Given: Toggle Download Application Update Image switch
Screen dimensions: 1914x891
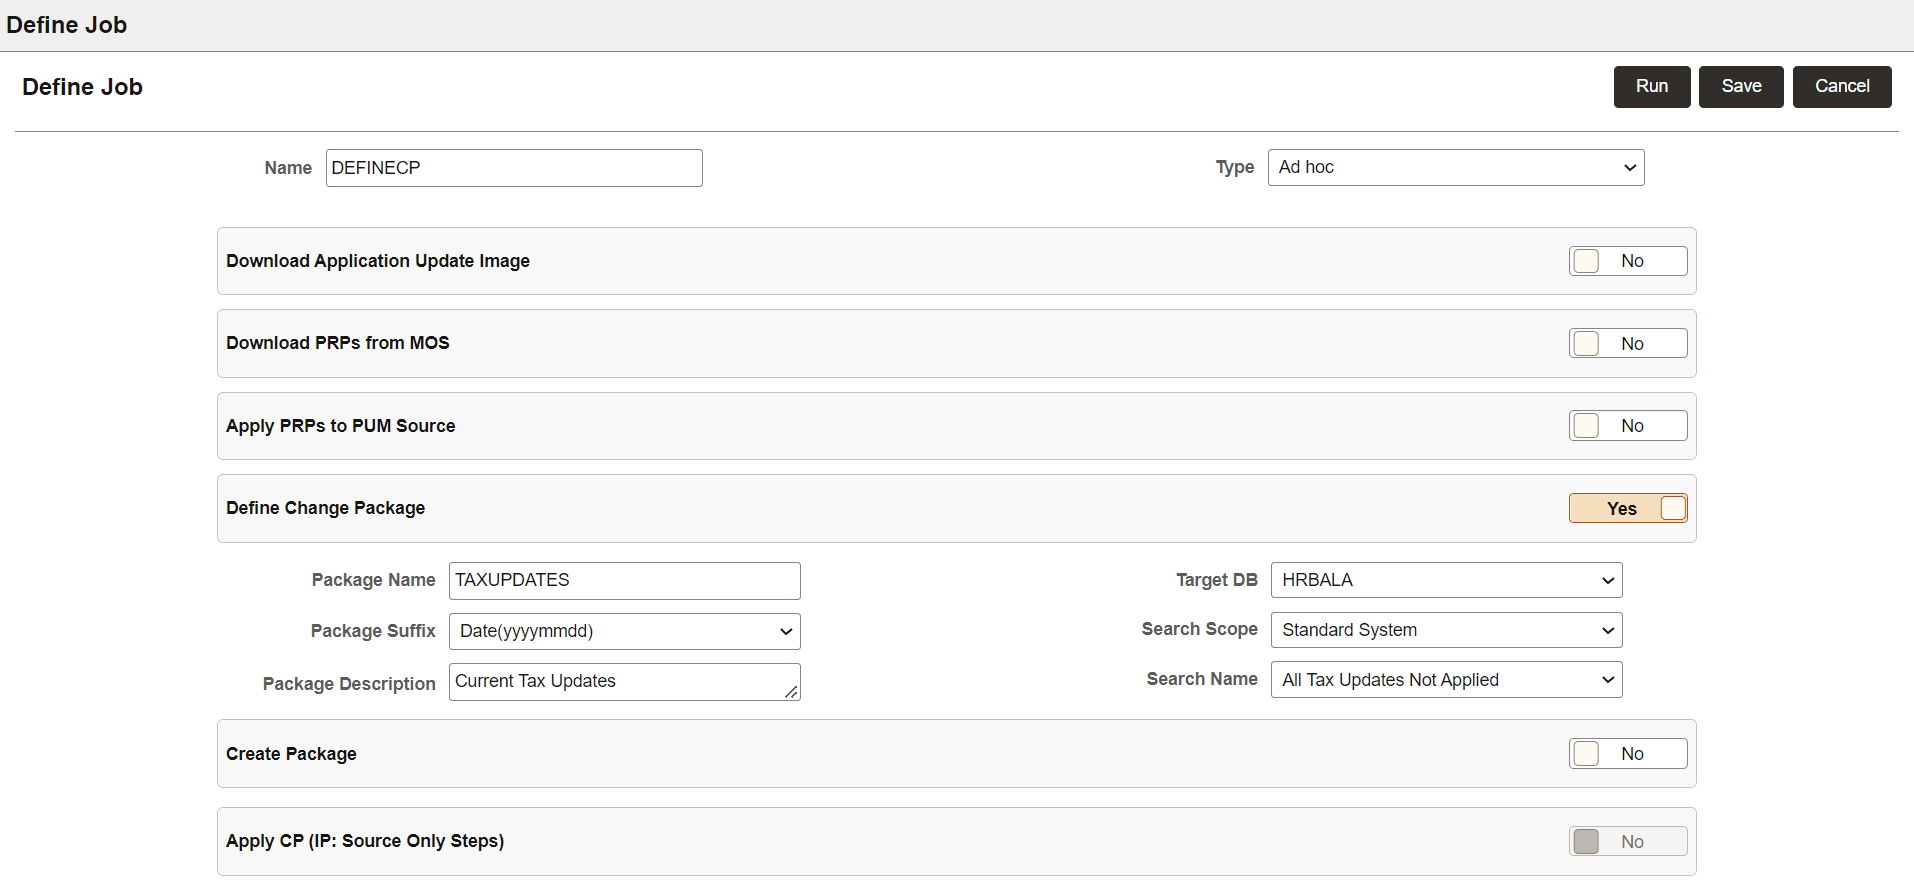Looking at the screenshot, I should (1627, 261).
